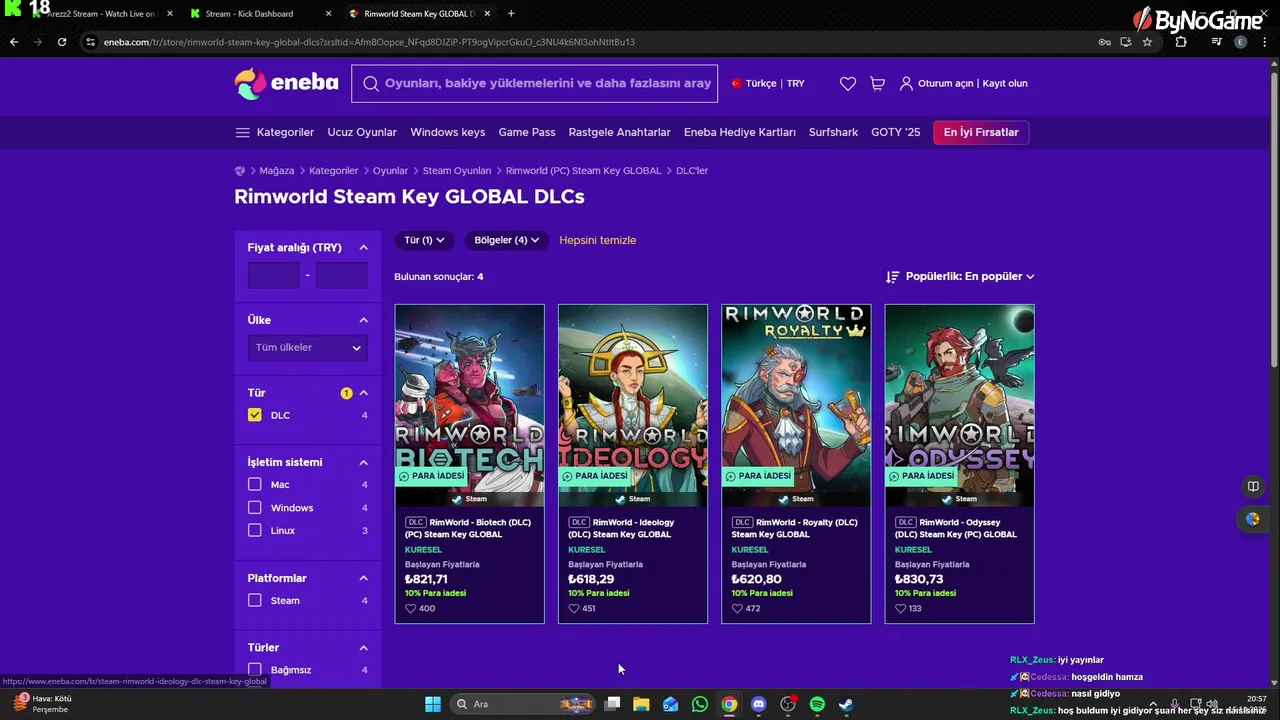This screenshot has width=1280, height=720.
Task: Click the sort icon next to Popülerlik
Action: [x=892, y=276]
